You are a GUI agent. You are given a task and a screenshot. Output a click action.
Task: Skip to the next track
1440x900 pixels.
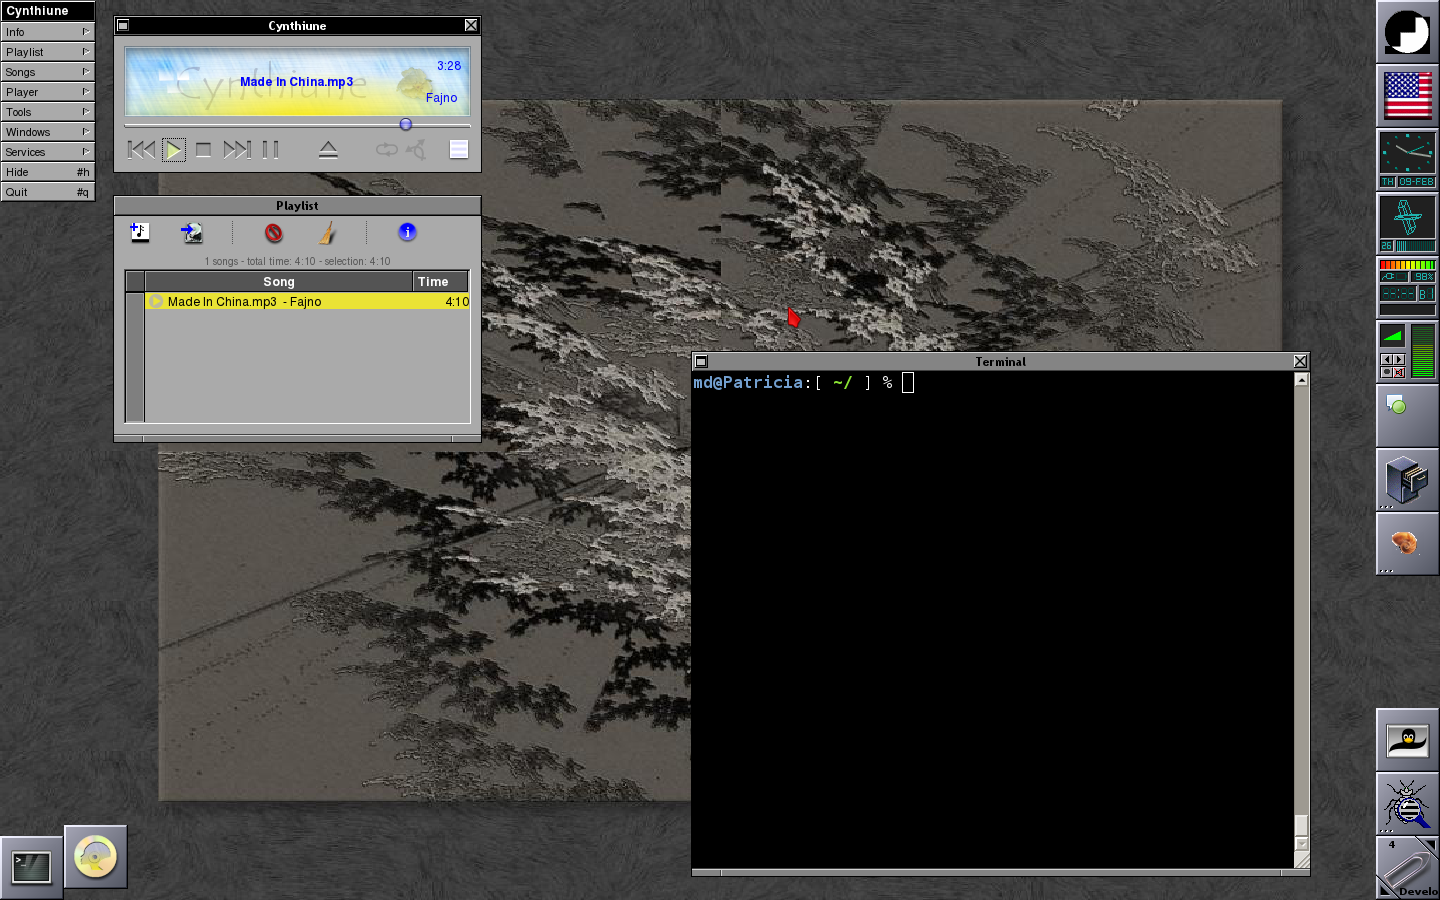click(236, 150)
